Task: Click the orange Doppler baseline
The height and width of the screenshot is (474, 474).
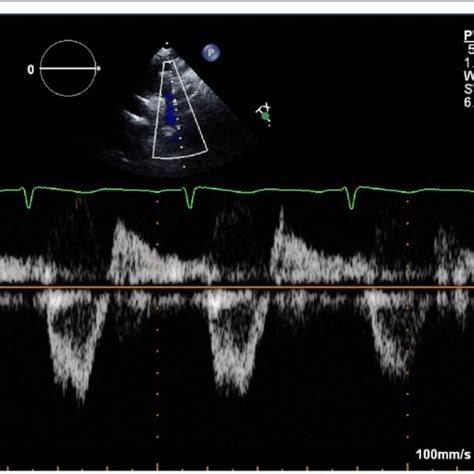Action: pyautogui.click(x=237, y=287)
